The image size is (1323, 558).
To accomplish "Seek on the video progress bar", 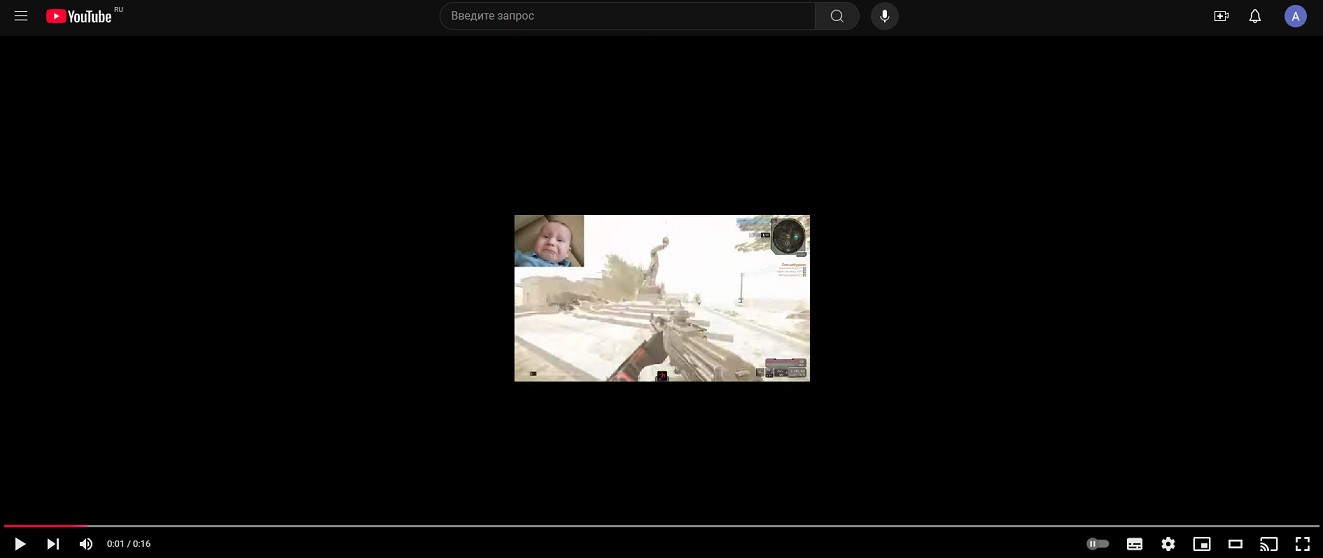I will pyautogui.click(x=661, y=525).
